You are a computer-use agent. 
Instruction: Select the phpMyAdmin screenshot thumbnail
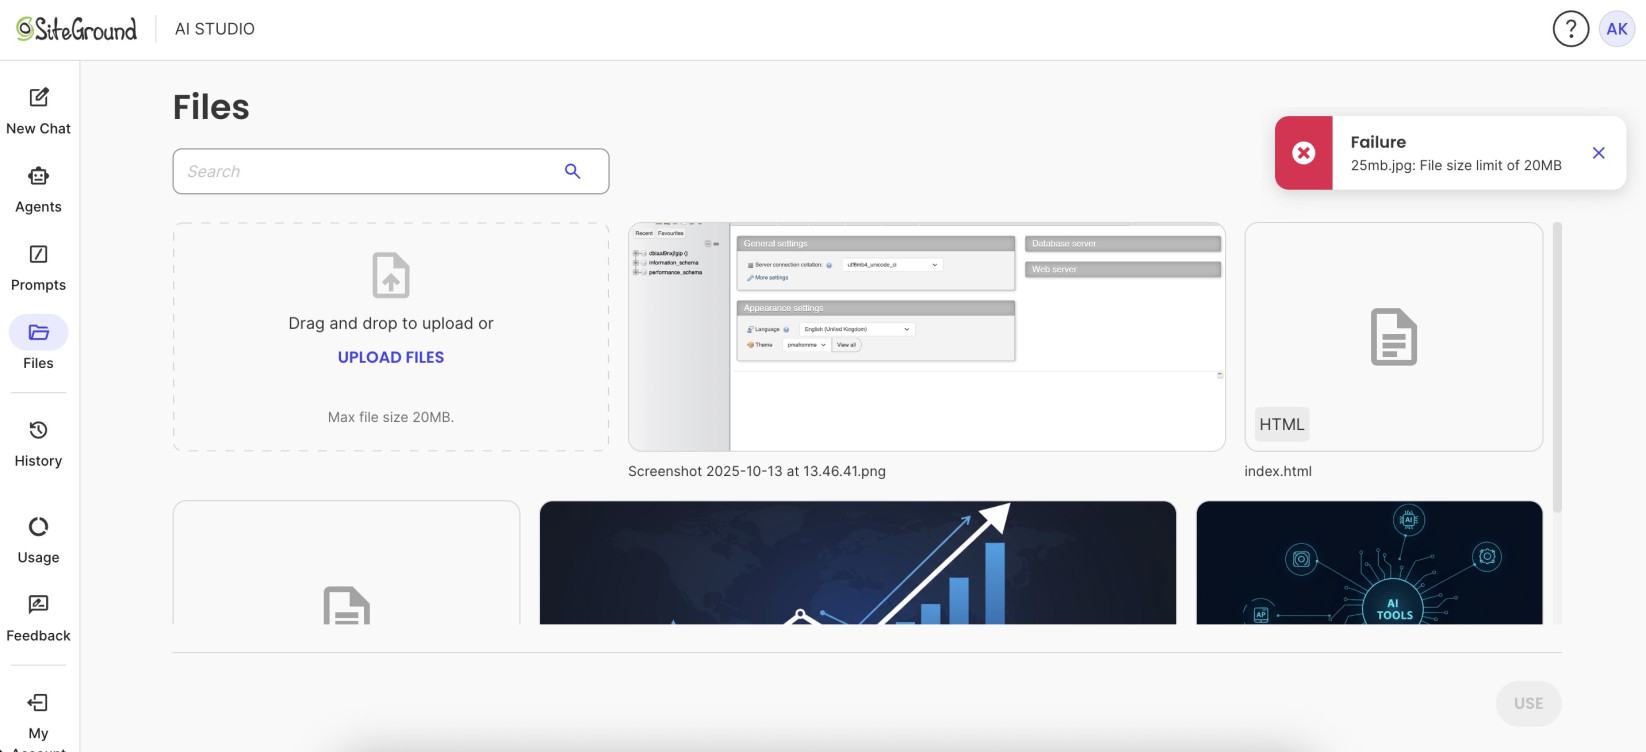[x=926, y=336]
